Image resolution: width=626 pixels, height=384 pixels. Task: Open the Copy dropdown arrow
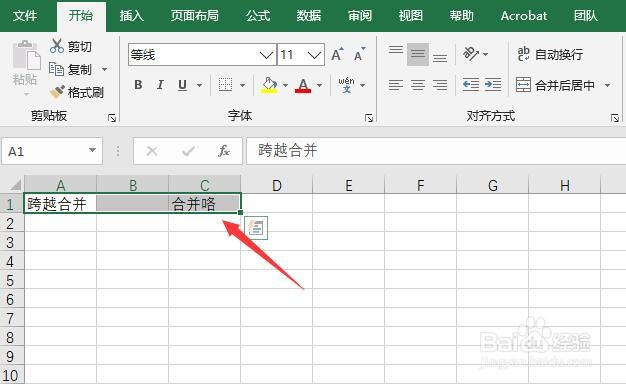(x=104, y=69)
